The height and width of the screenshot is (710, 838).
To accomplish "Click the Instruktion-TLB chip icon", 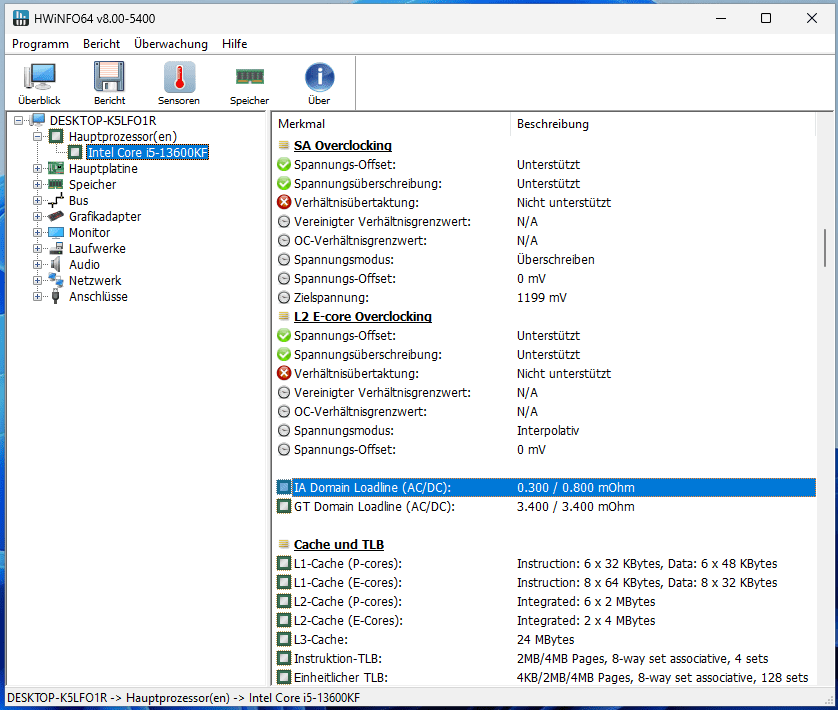I will coord(284,659).
